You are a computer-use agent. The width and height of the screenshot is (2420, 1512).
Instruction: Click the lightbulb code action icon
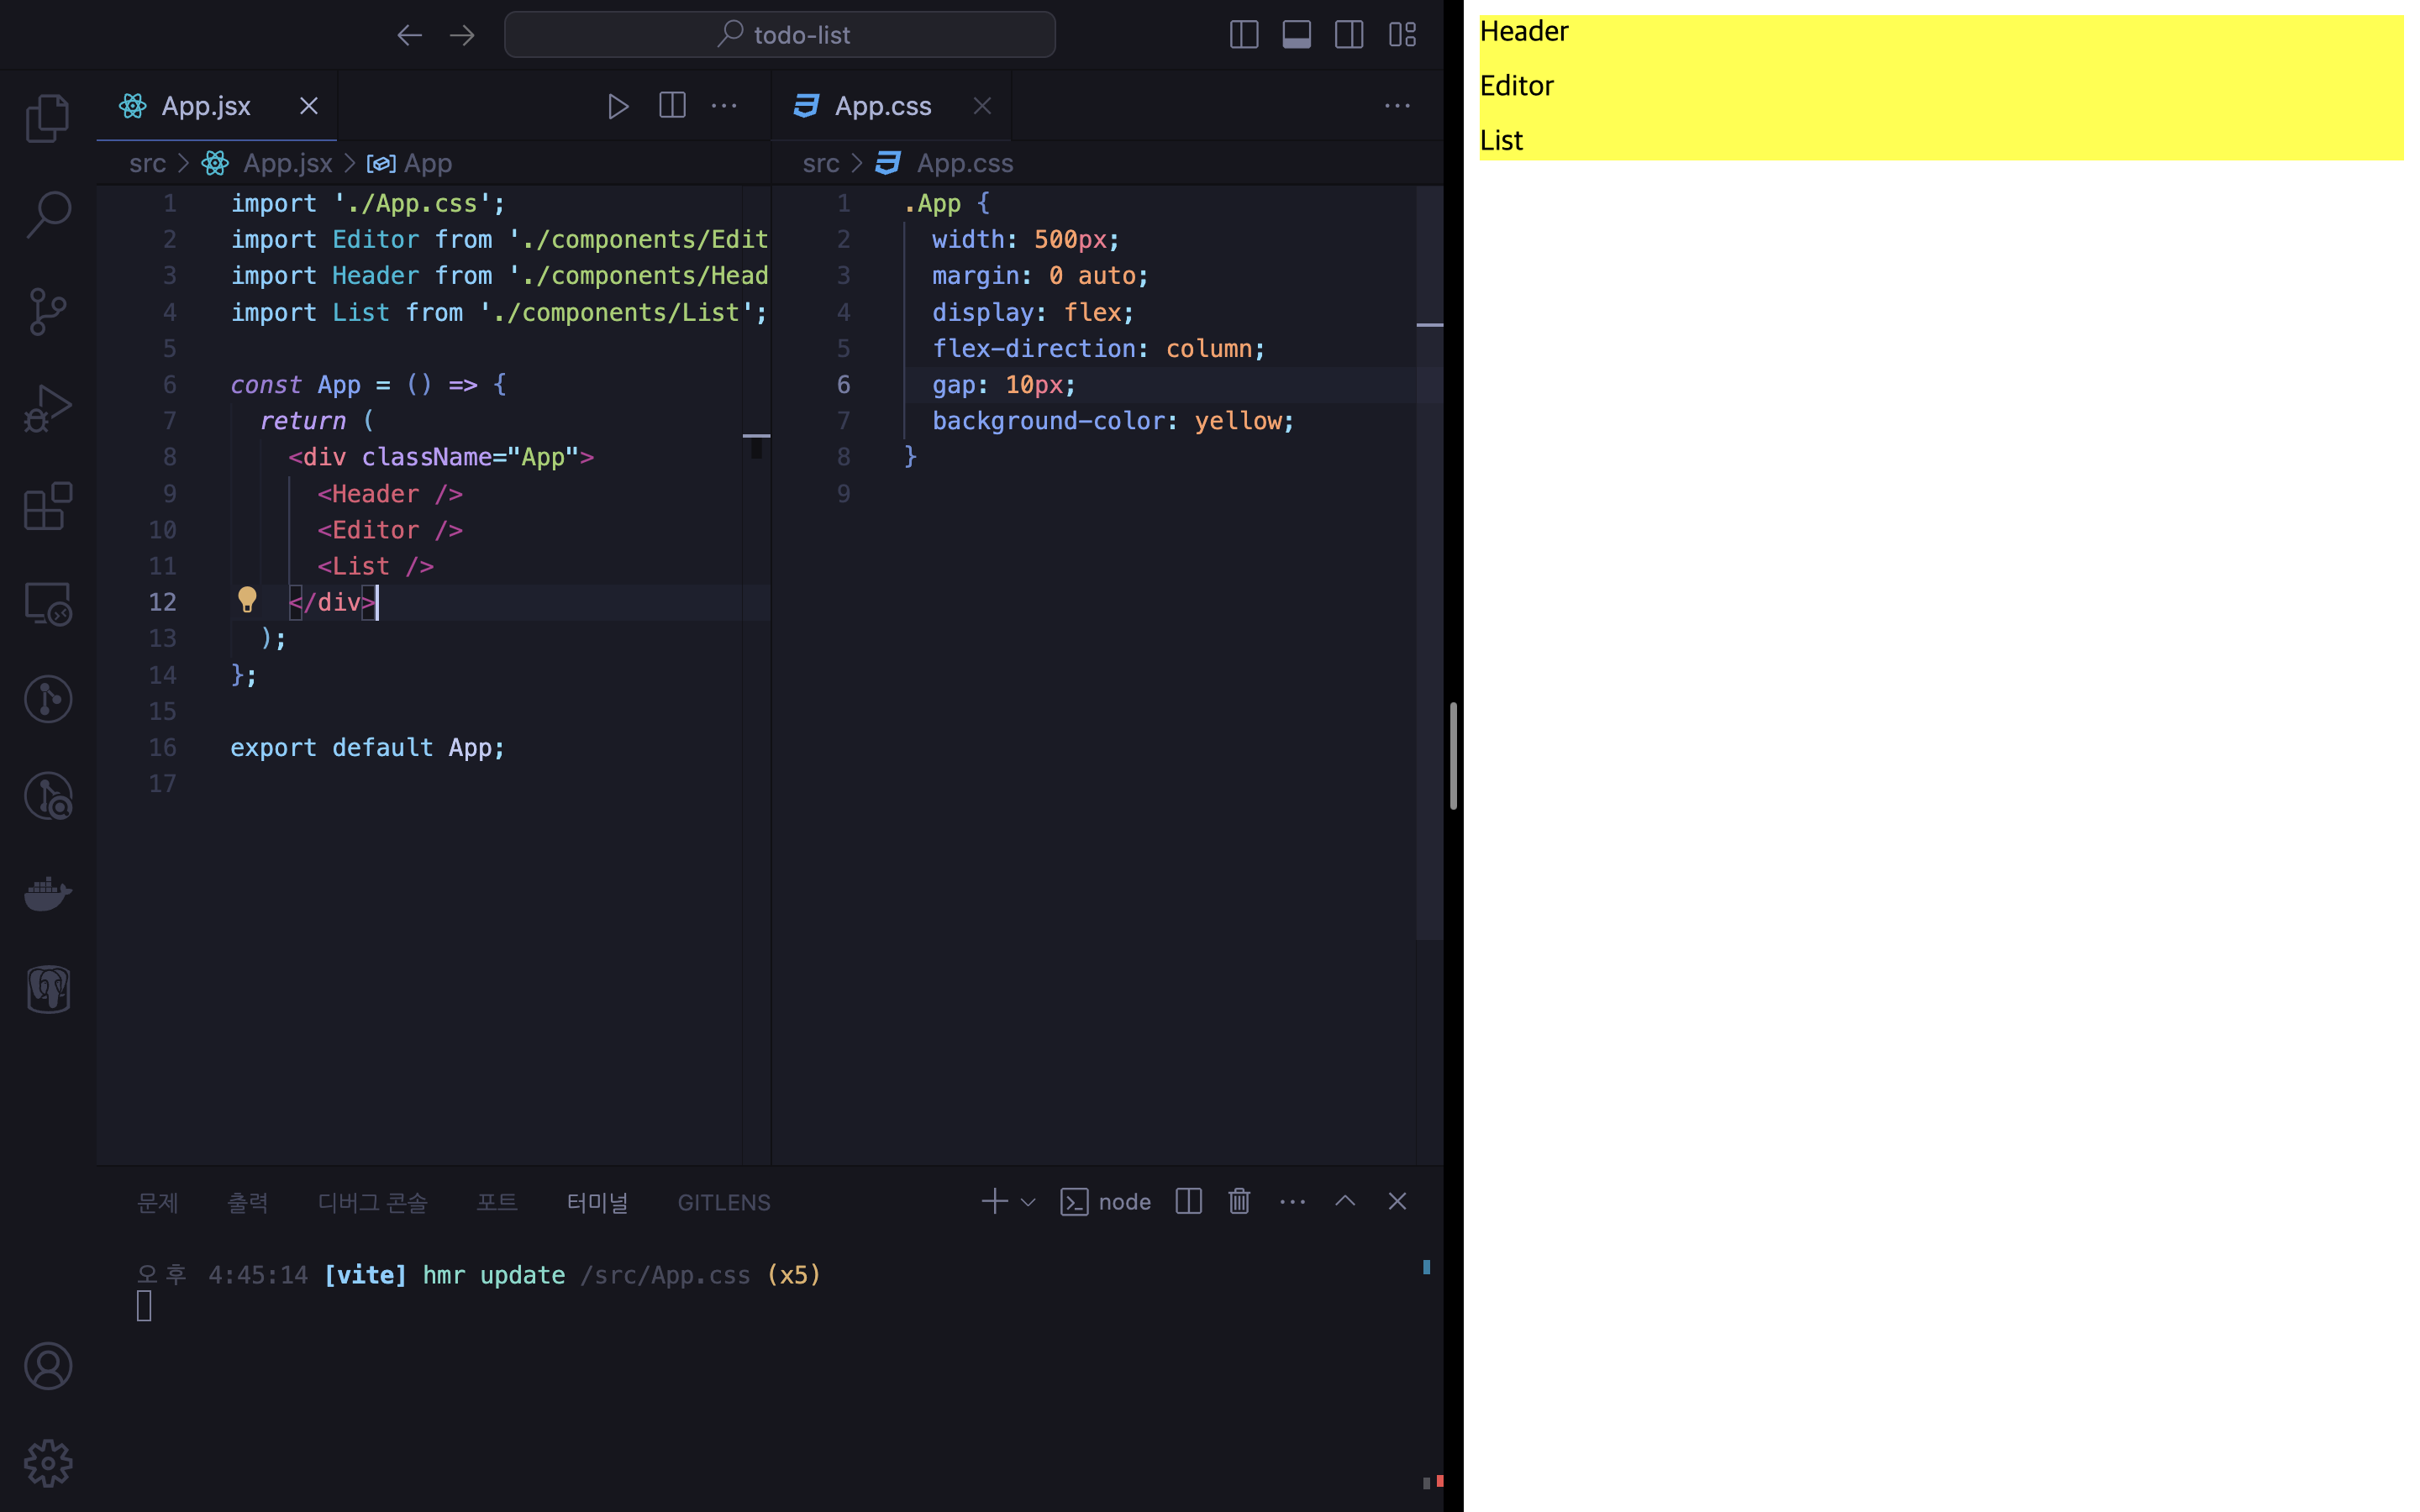pos(247,600)
